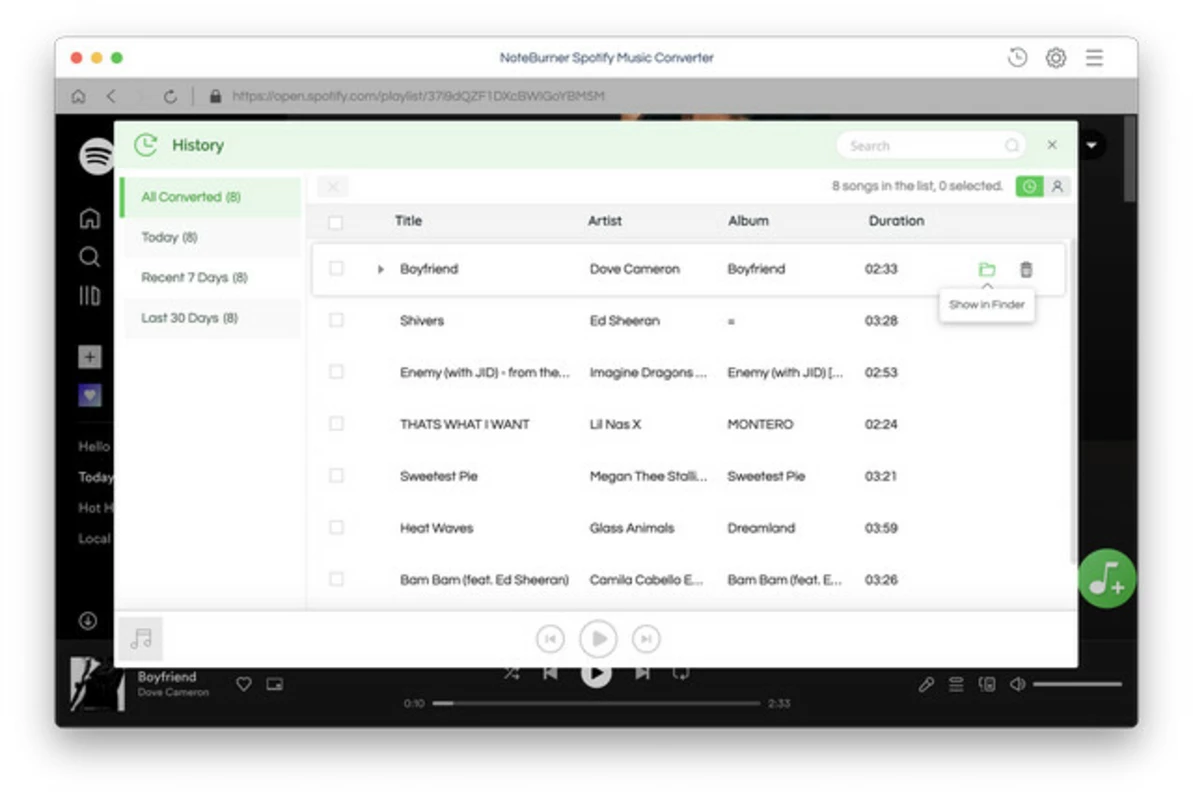
Task: Toggle select-all checkbox in header
Action: (336, 222)
